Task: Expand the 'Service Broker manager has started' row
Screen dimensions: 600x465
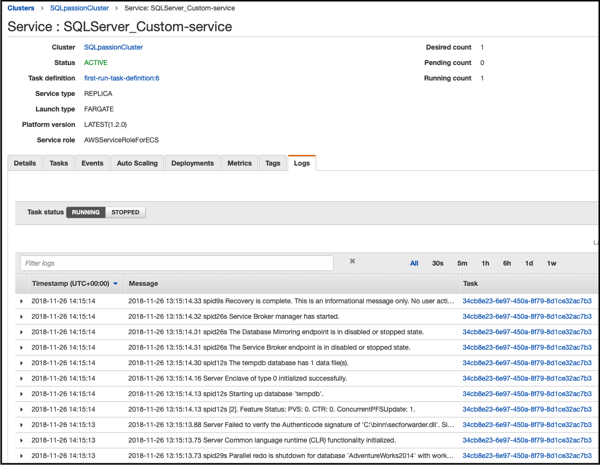Action: (21, 316)
